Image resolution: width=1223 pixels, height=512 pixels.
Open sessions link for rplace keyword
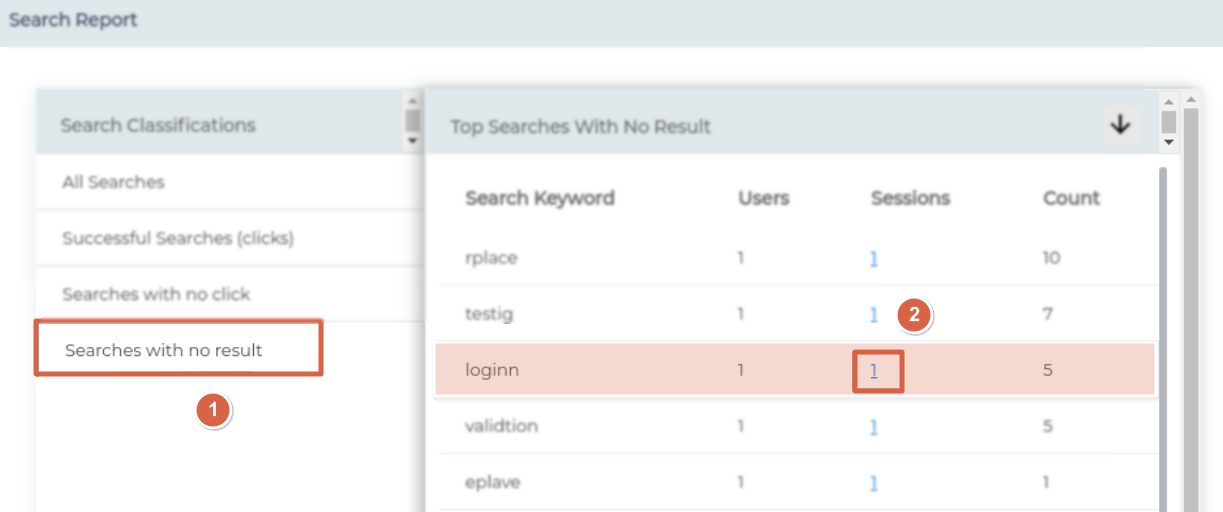[x=873, y=258]
